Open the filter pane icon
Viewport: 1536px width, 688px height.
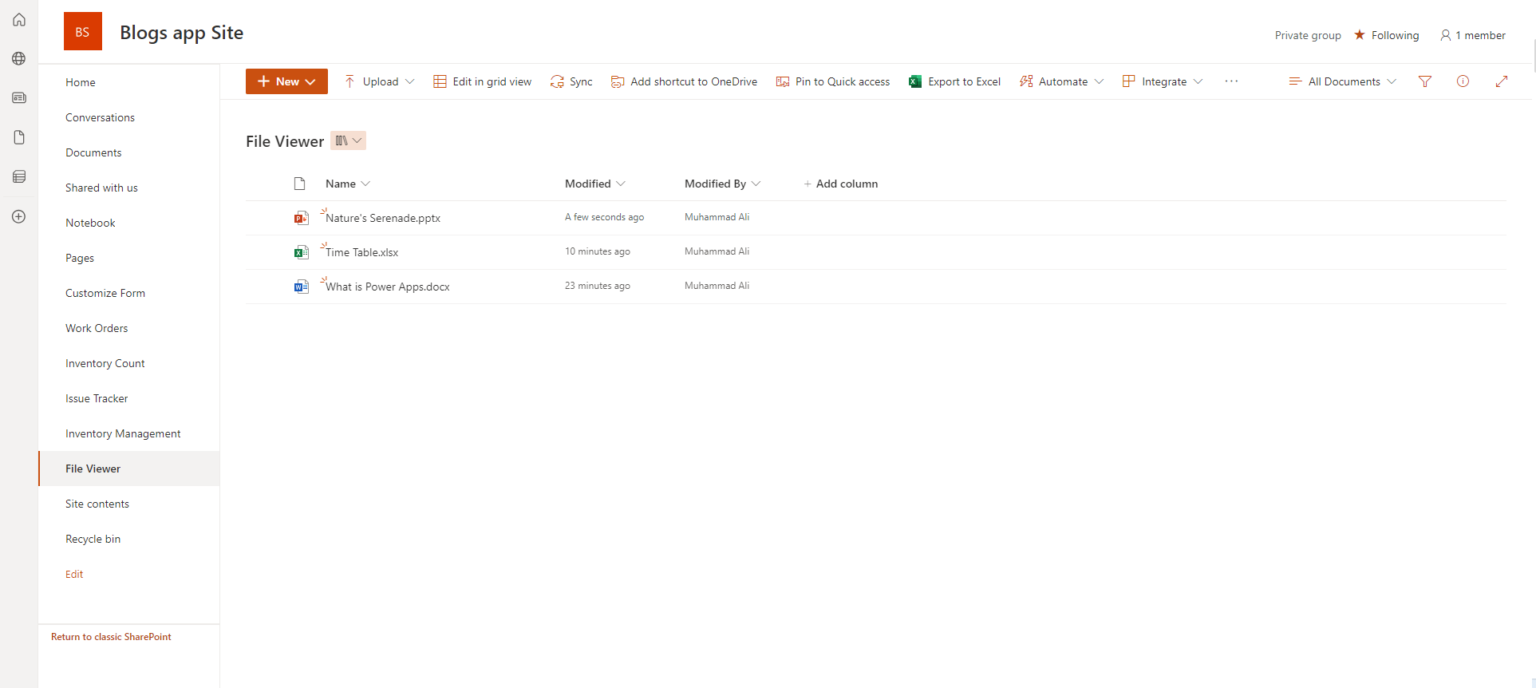click(x=1424, y=81)
